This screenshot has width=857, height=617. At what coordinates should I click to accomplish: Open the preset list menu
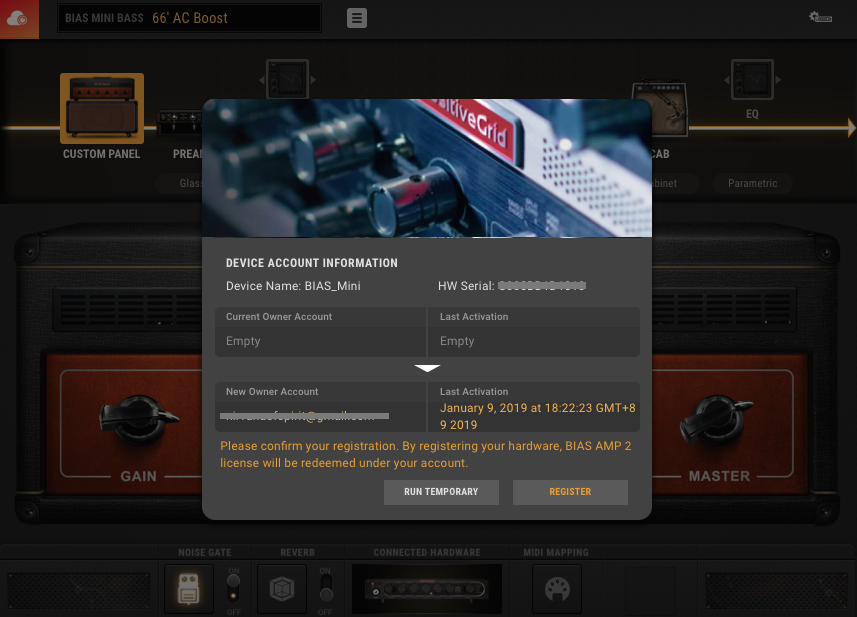[x=357, y=17]
